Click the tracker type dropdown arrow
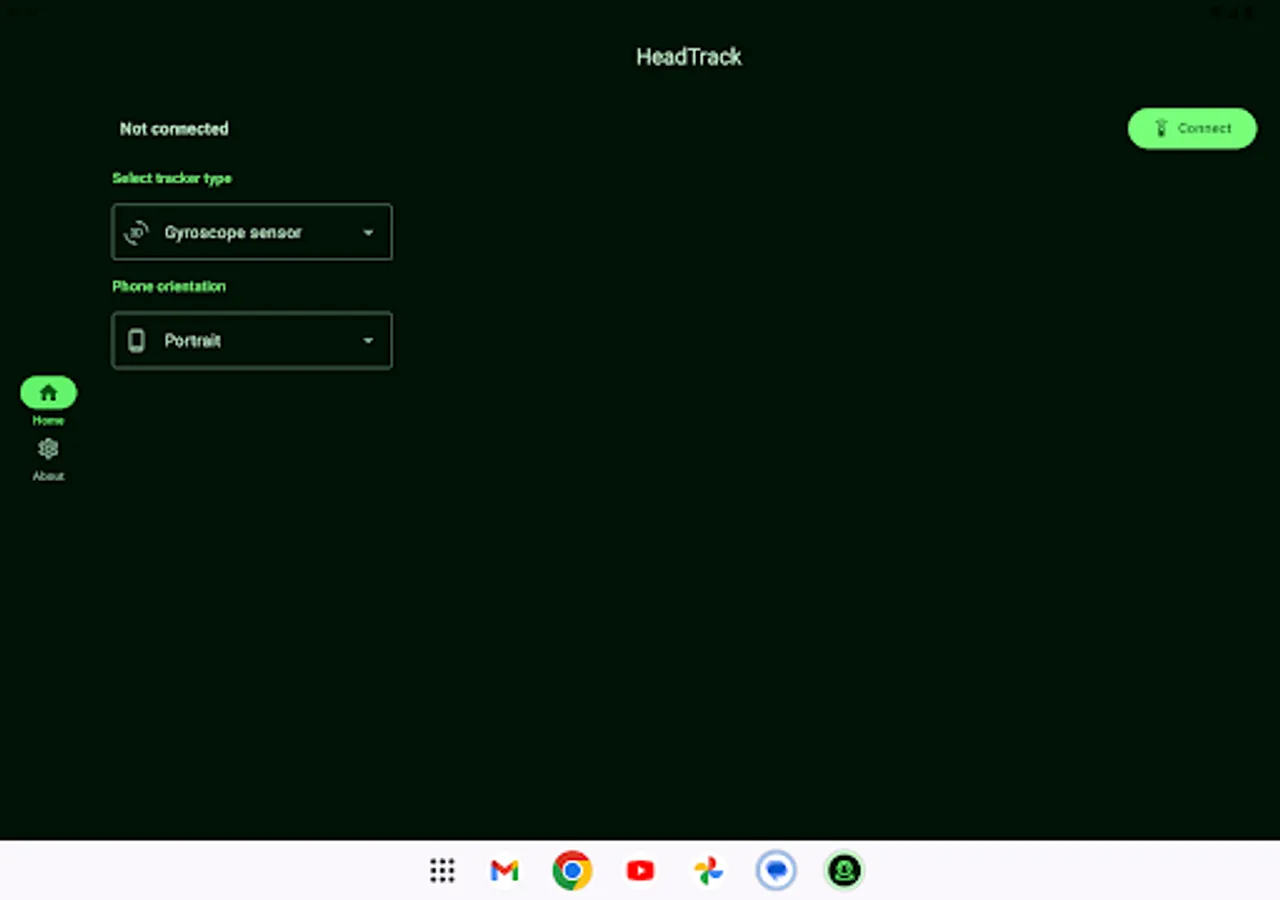The image size is (1280, 900). tap(367, 232)
